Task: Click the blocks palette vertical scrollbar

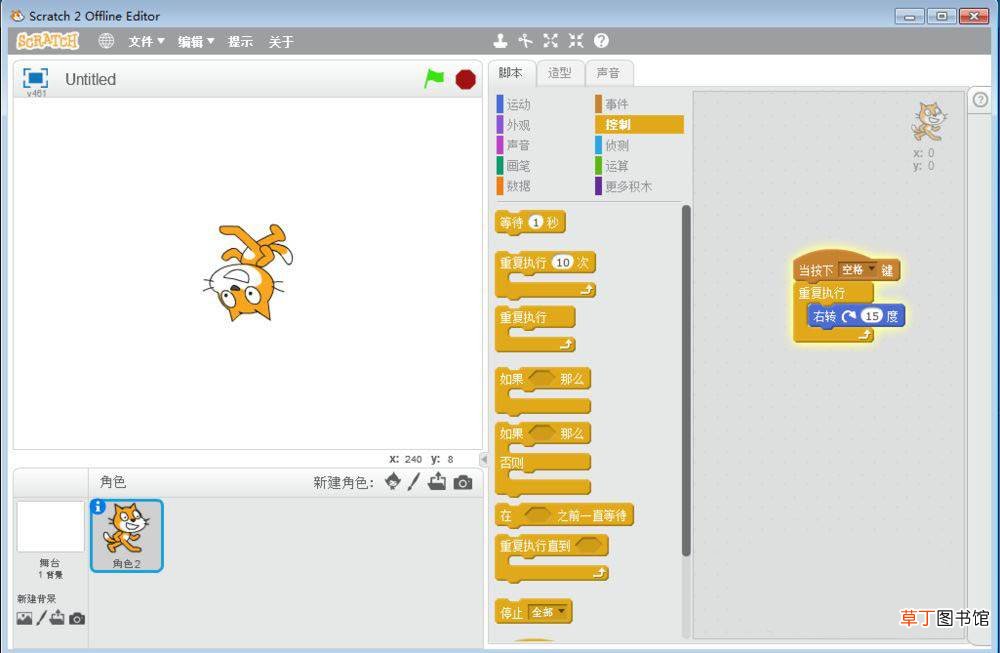Action: [686, 380]
